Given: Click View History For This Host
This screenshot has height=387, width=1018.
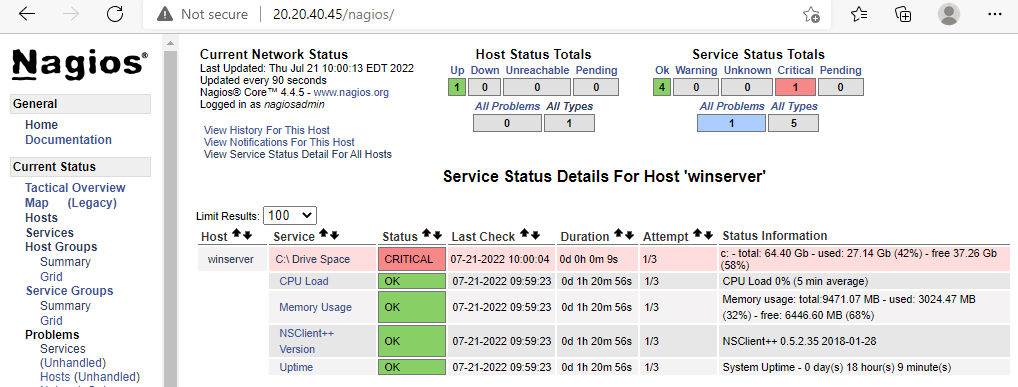Looking at the screenshot, I should point(267,130).
